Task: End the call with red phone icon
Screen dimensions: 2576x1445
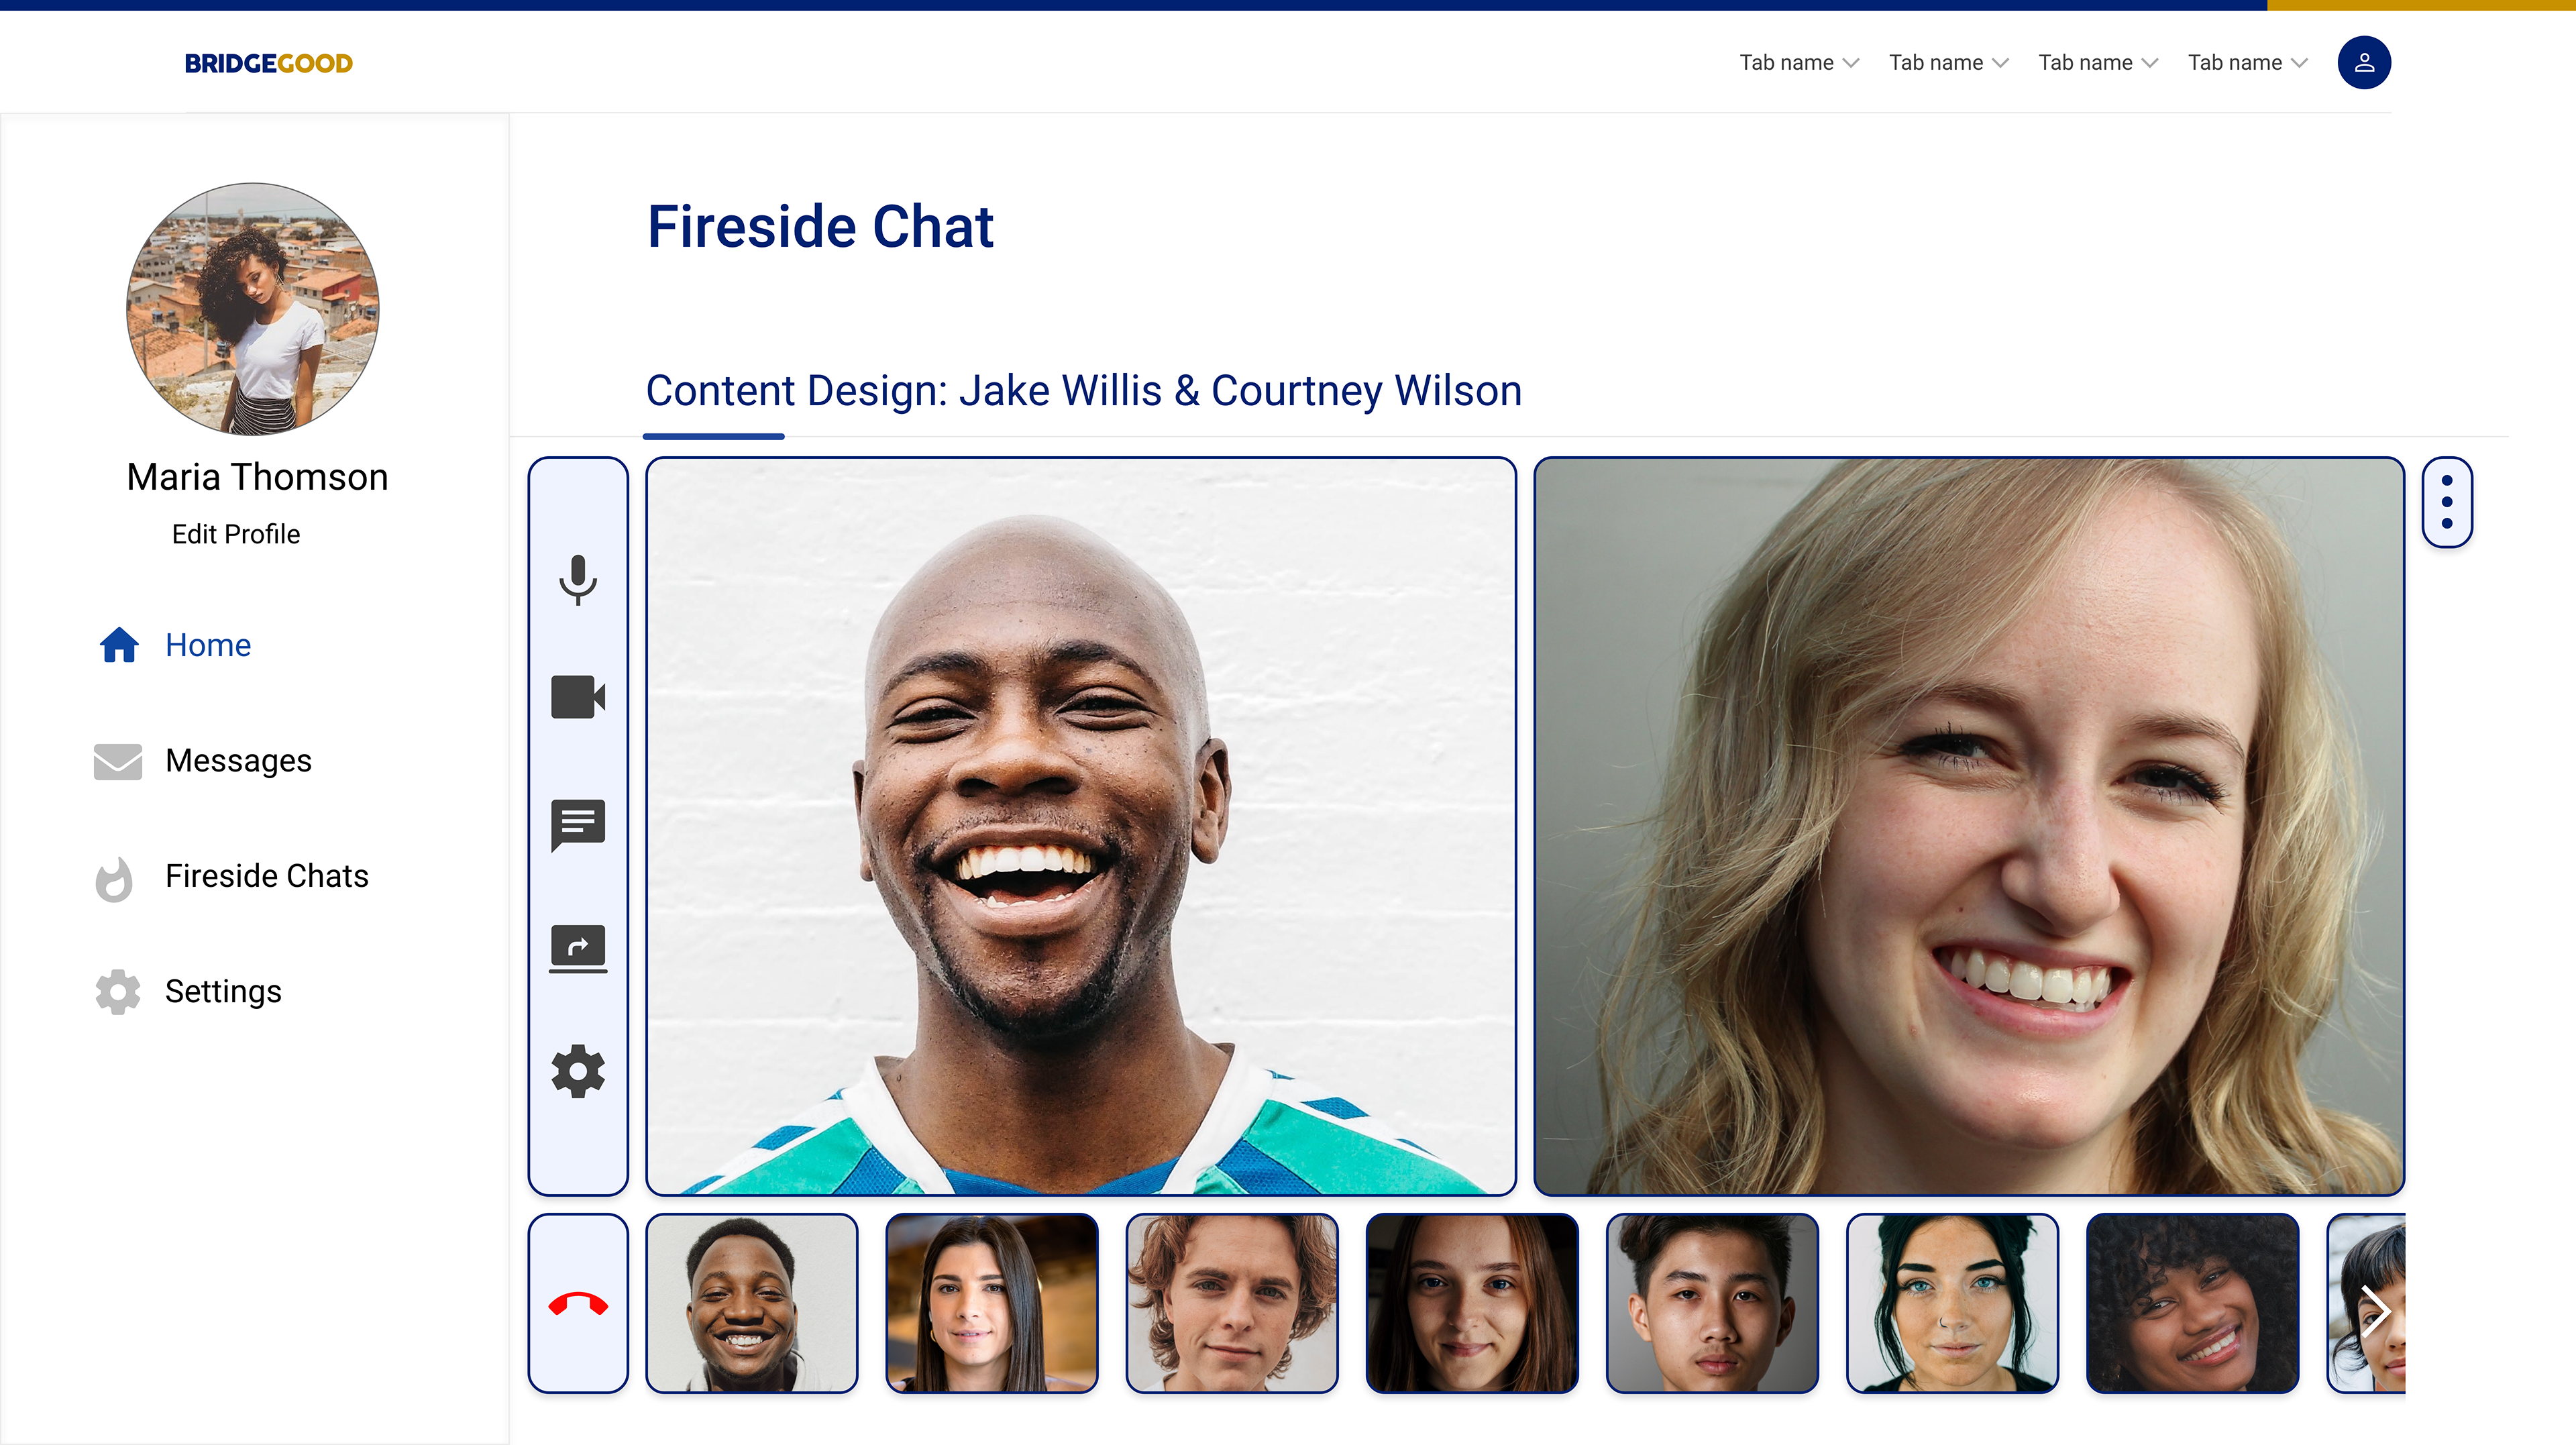Action: 578,1304
